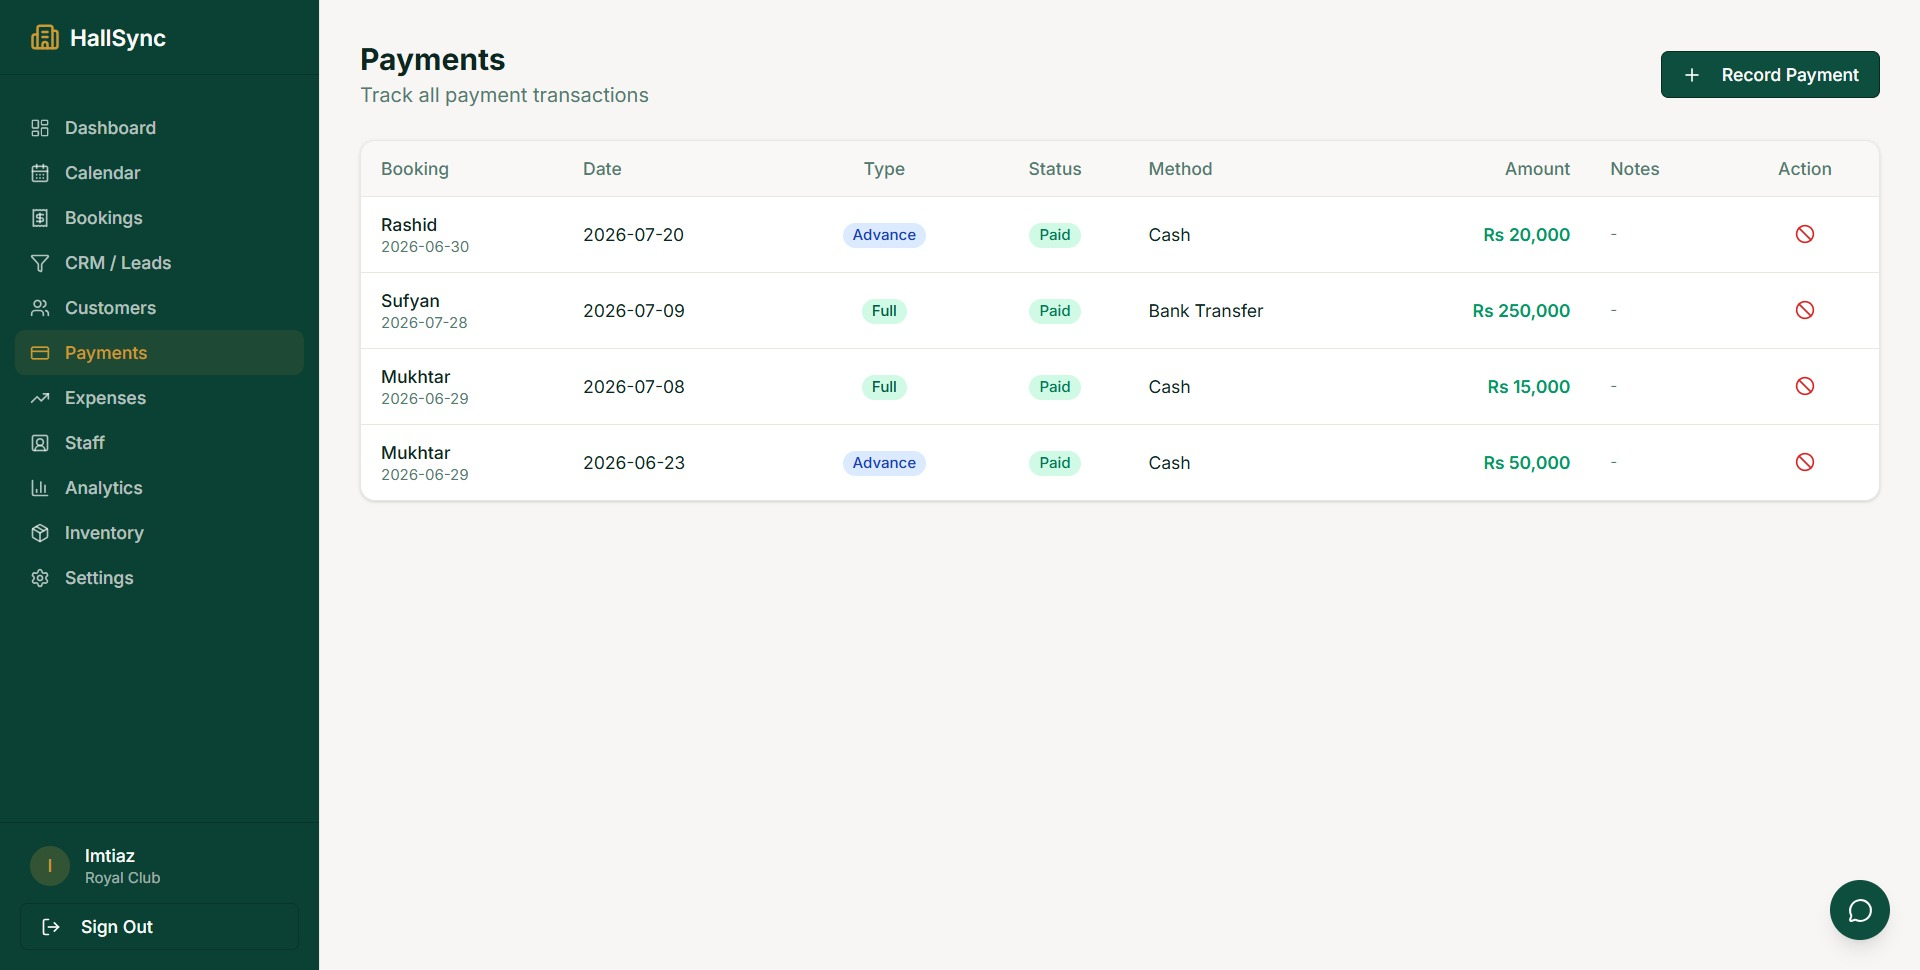Click the Expenses trend arrow icon
Image resolution: width=1920 pixels, height=970 pixels.
40,398
